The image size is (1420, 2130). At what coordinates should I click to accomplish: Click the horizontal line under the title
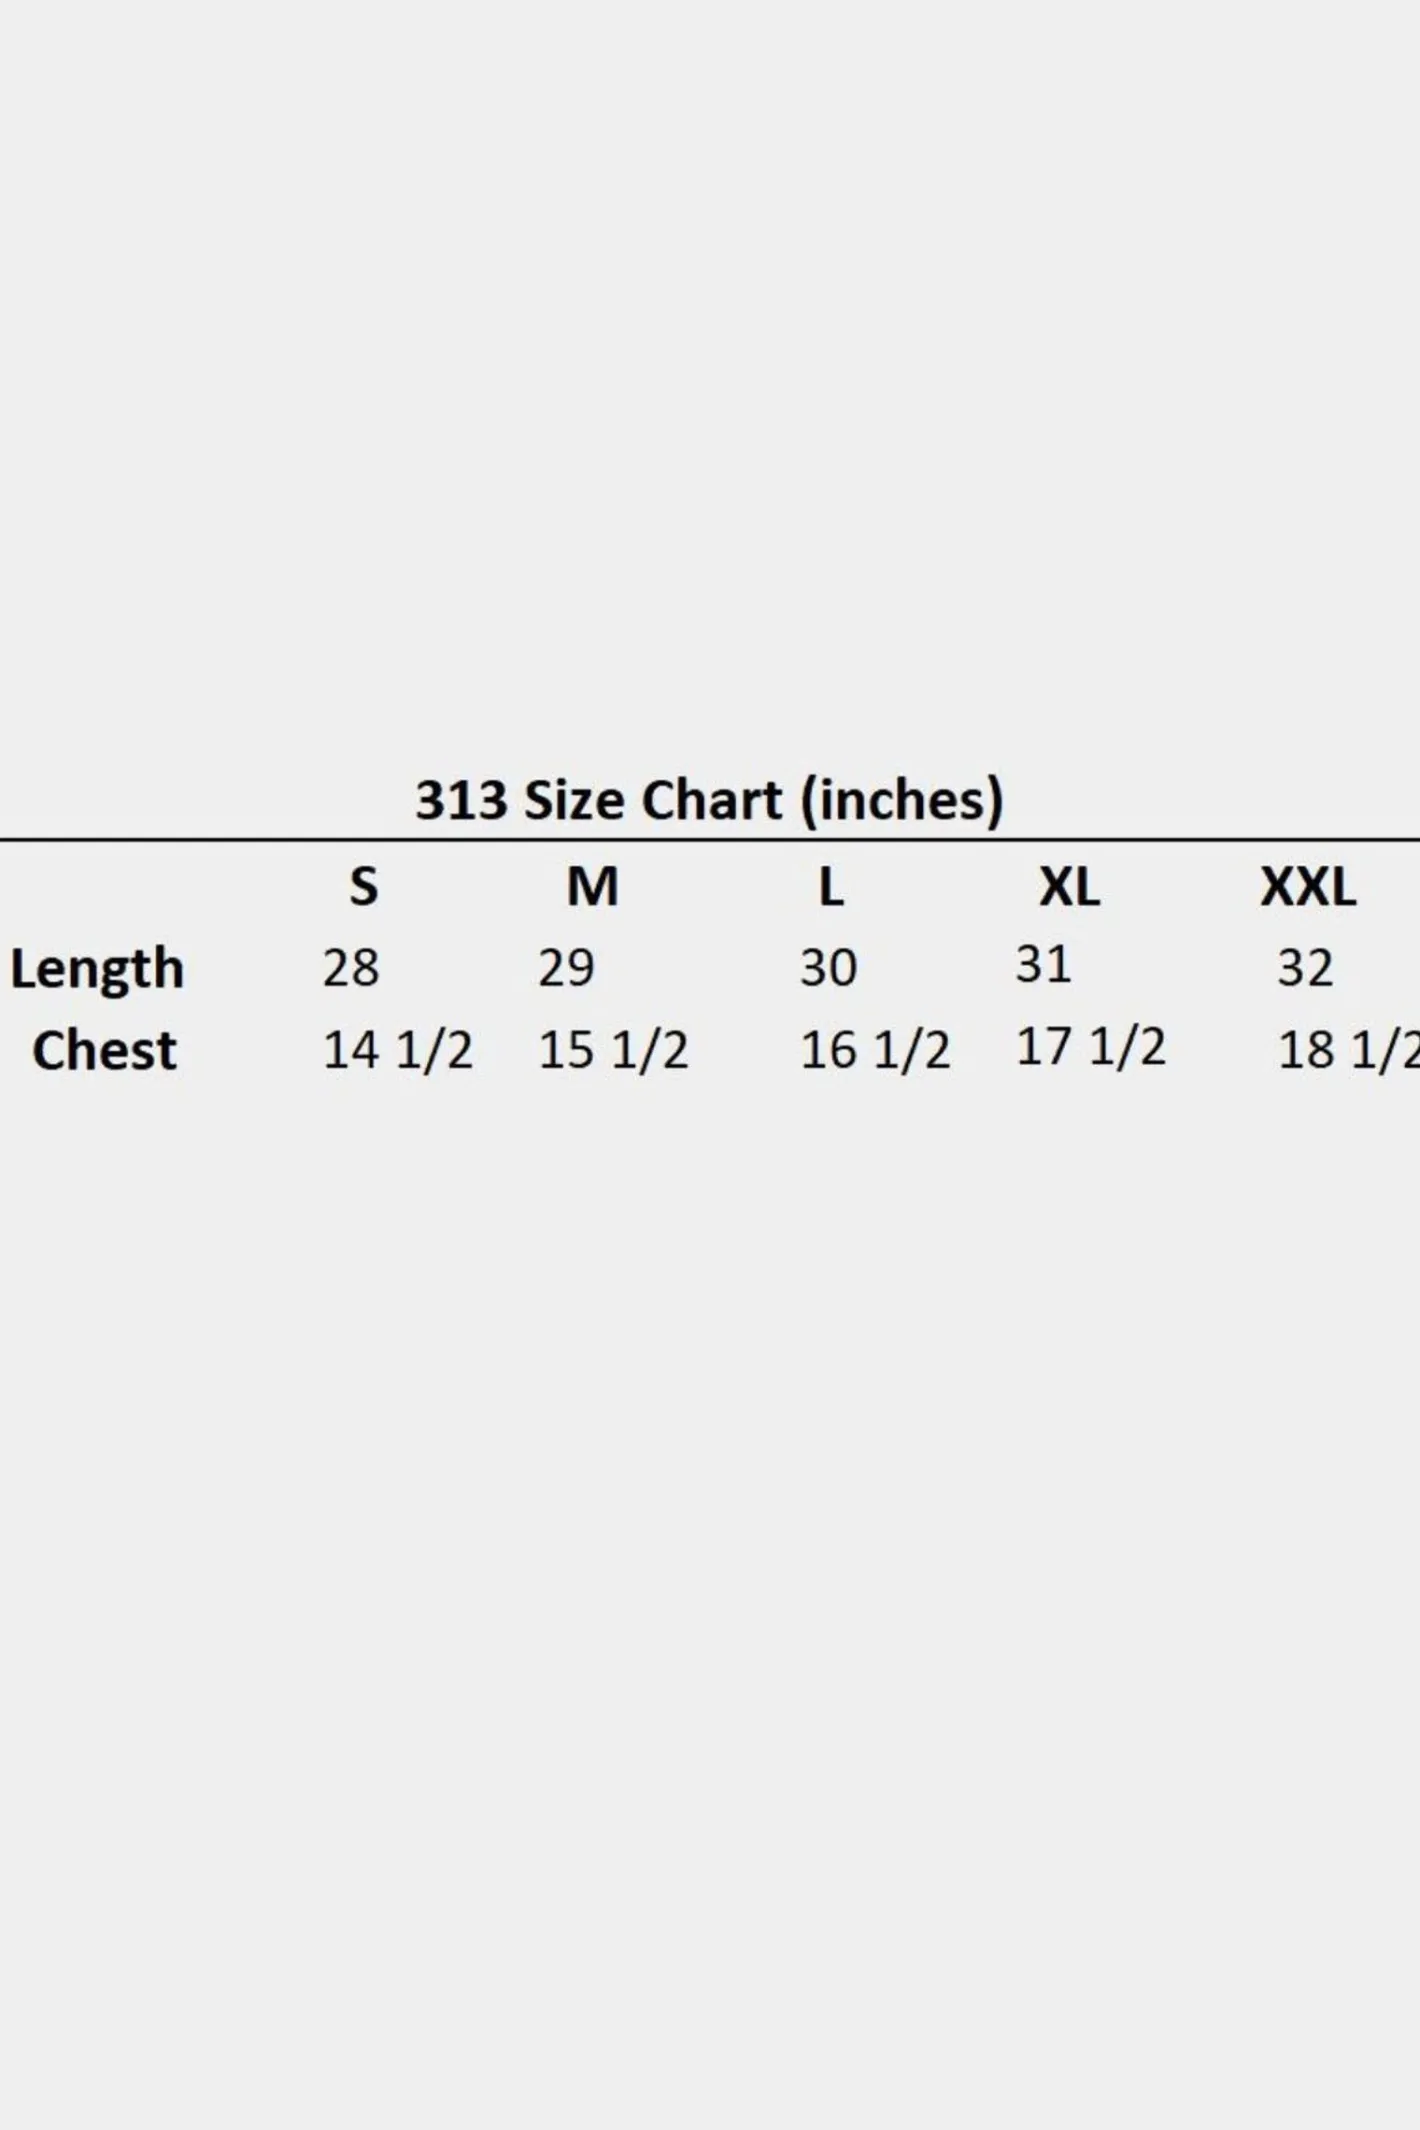pos(710,840)
